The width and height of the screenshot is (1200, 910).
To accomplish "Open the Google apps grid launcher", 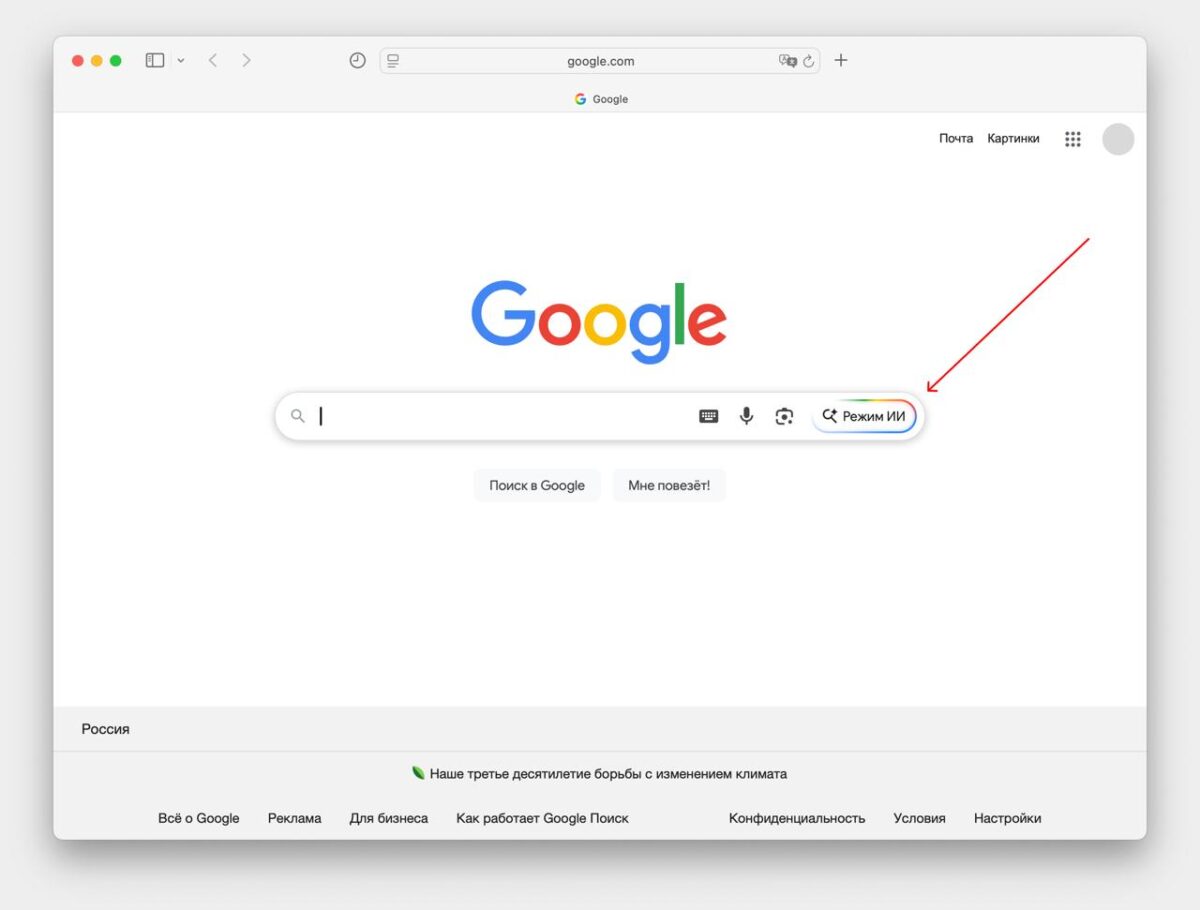I will click(1072, 139).
